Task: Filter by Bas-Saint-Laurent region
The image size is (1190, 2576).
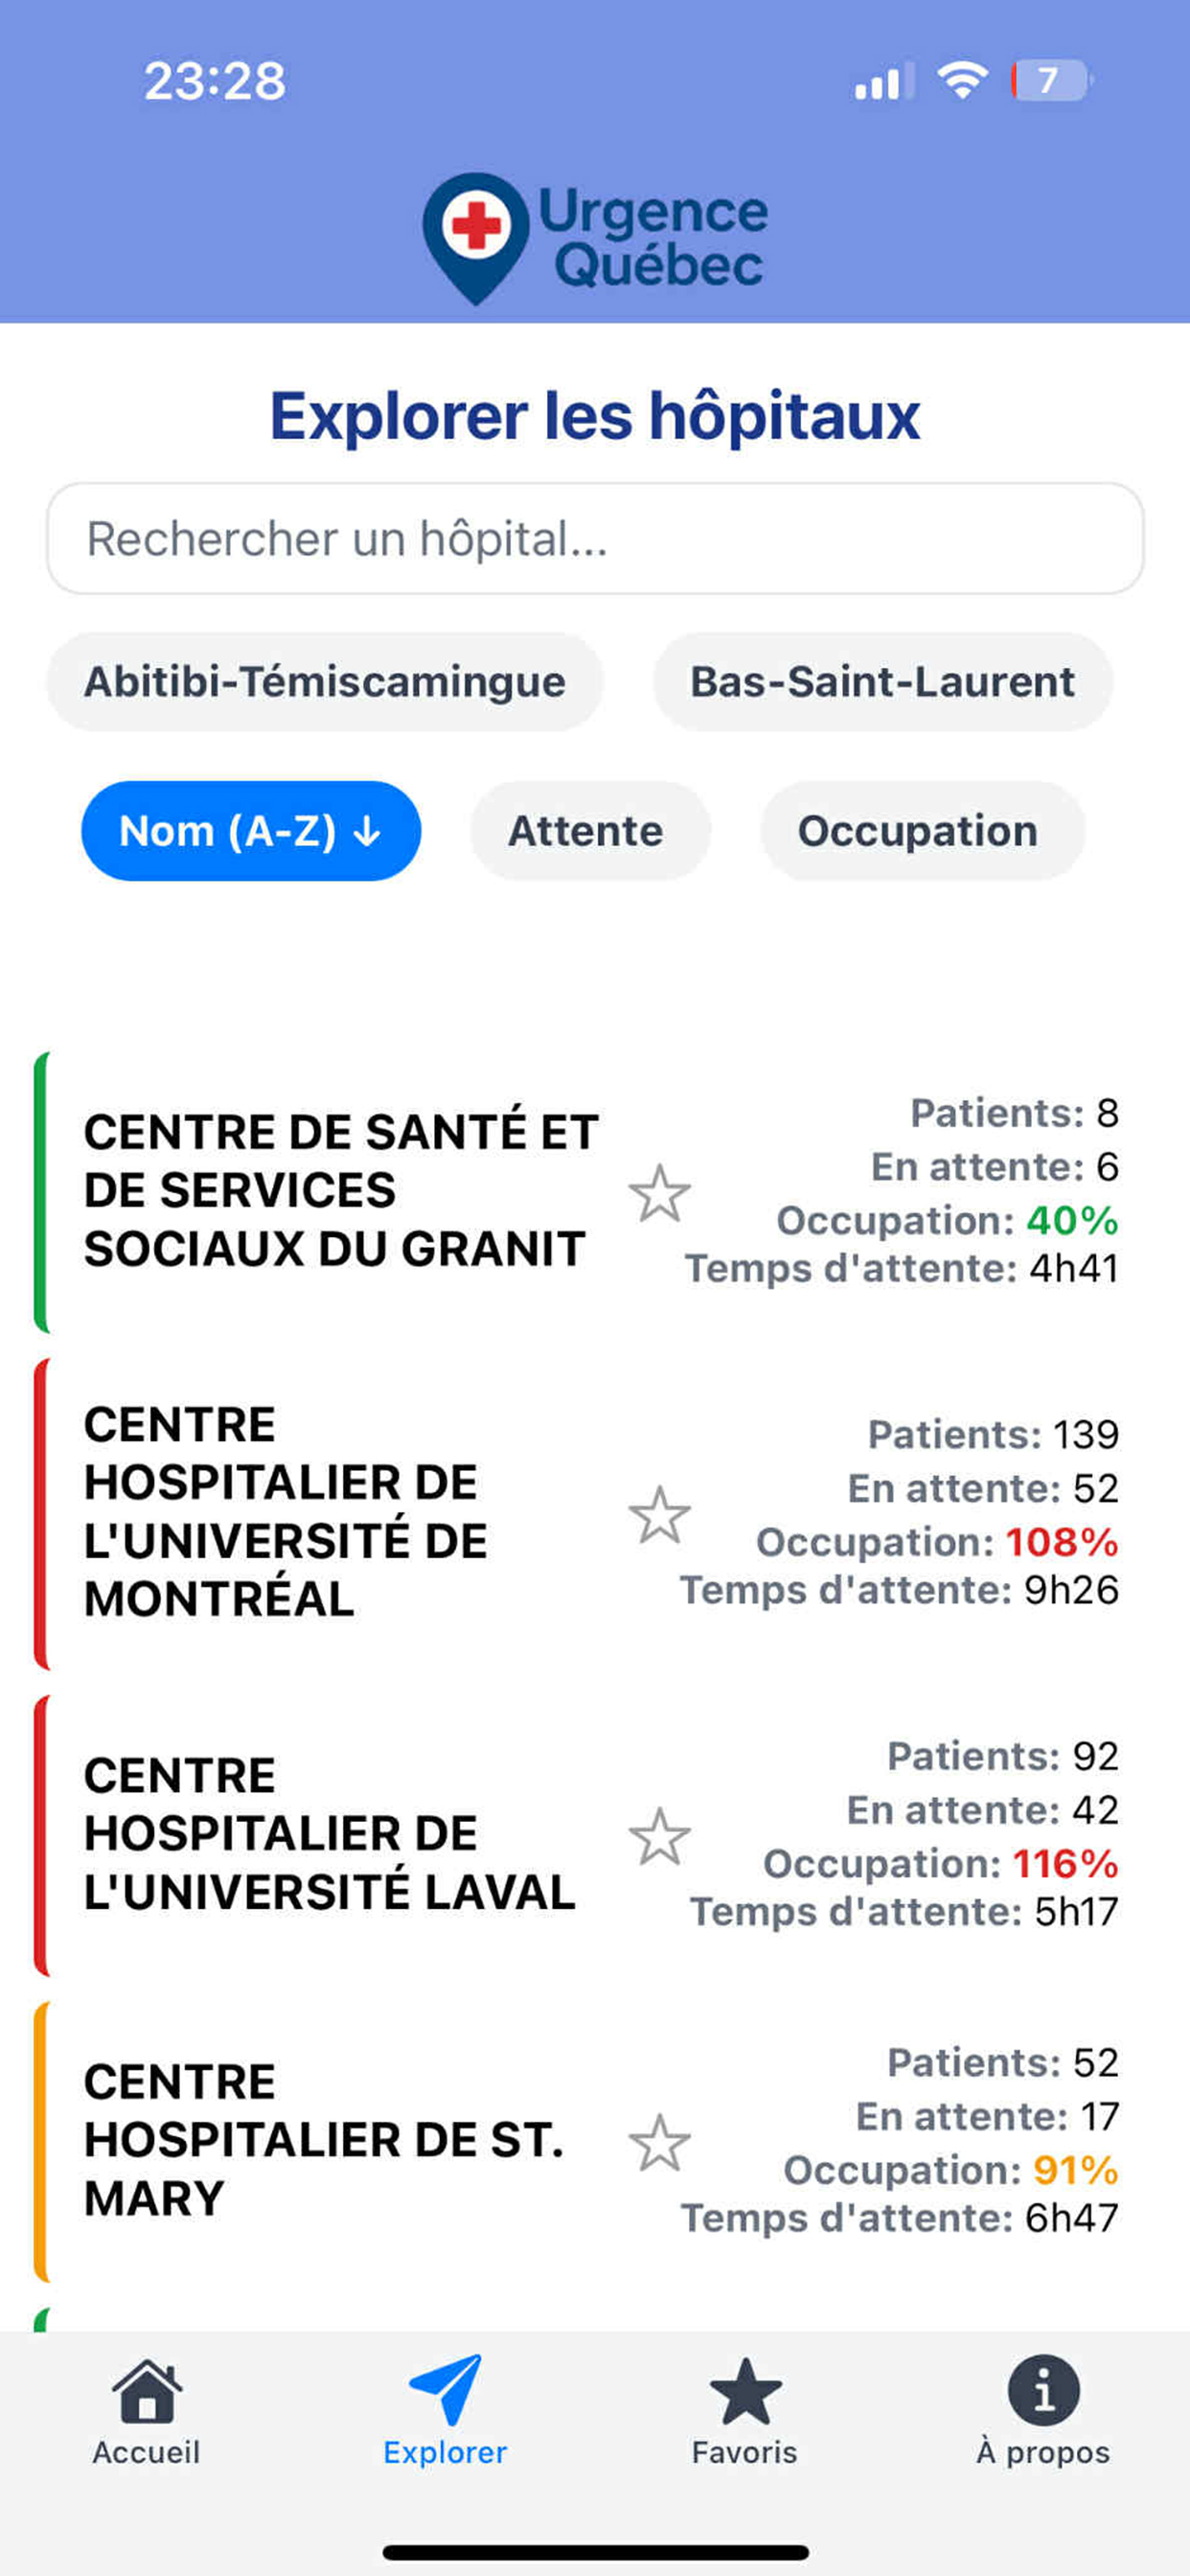Action: coord(882,682)
